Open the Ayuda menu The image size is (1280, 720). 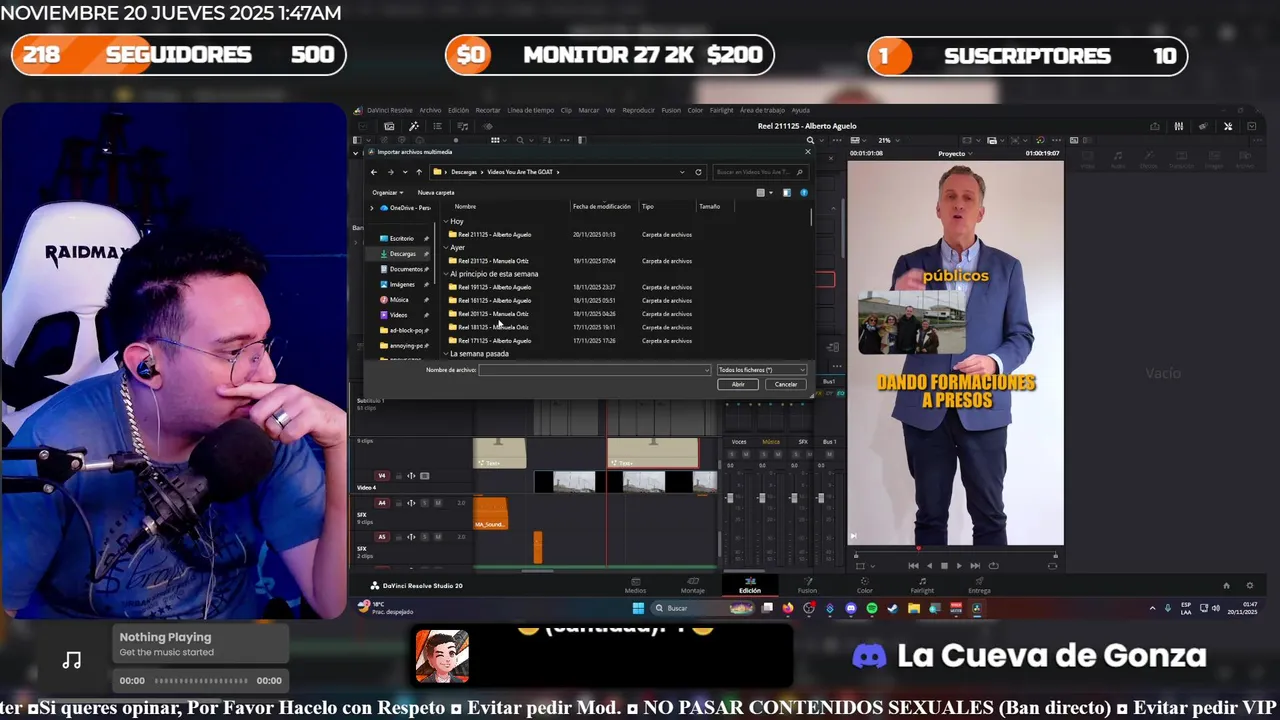[x=801, y=110]
